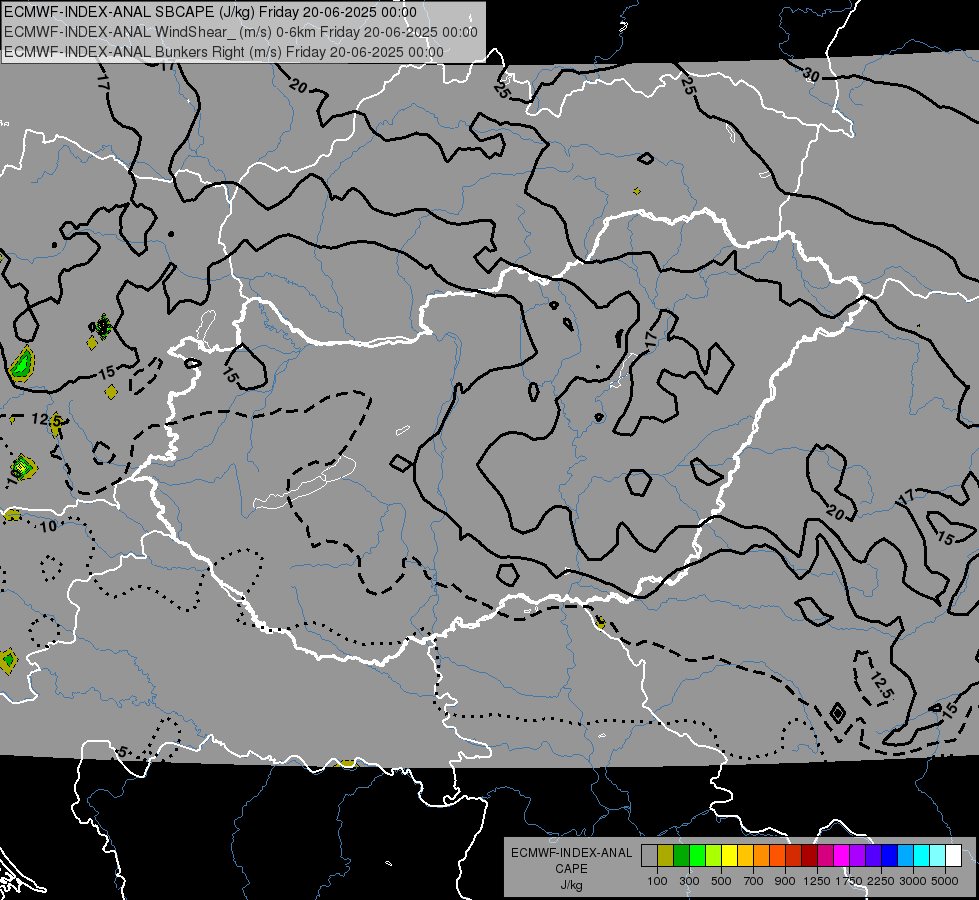Select the WindShear_ (m/s) 0-6km header line

pos(241,32)
